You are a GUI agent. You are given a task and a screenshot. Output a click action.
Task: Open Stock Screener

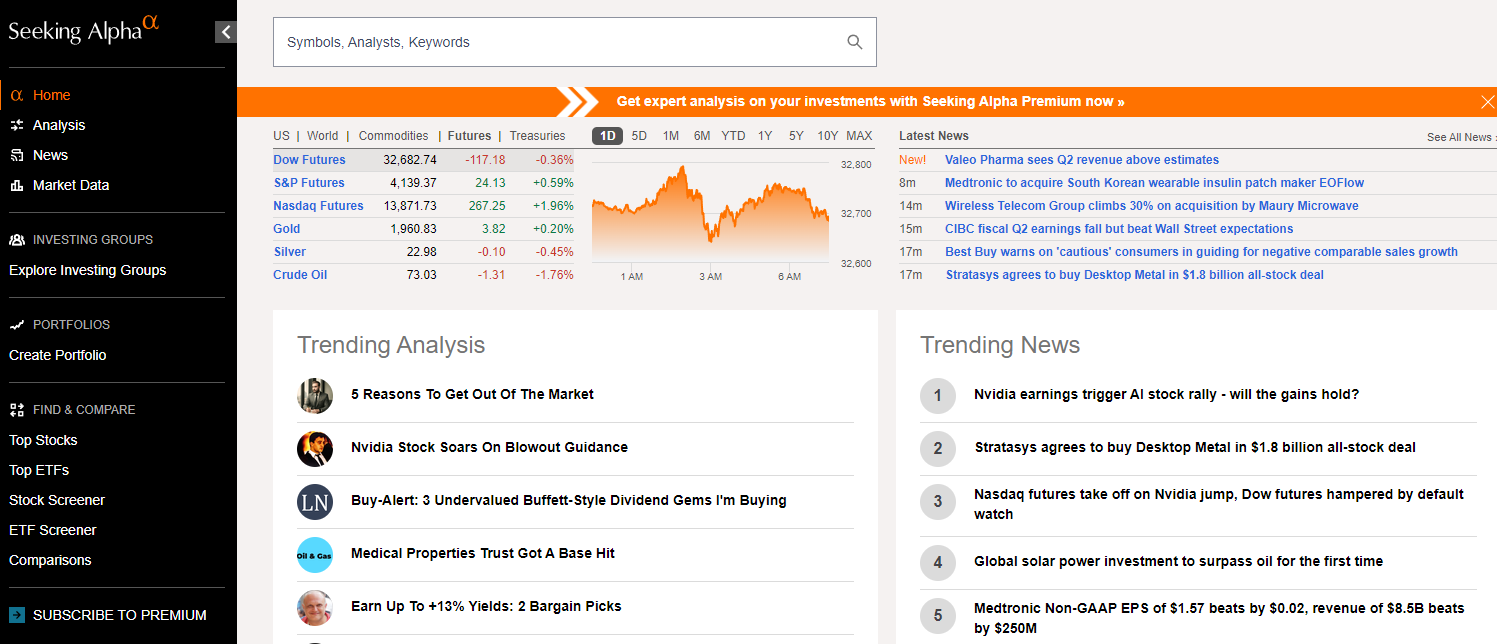pos(57,500)
